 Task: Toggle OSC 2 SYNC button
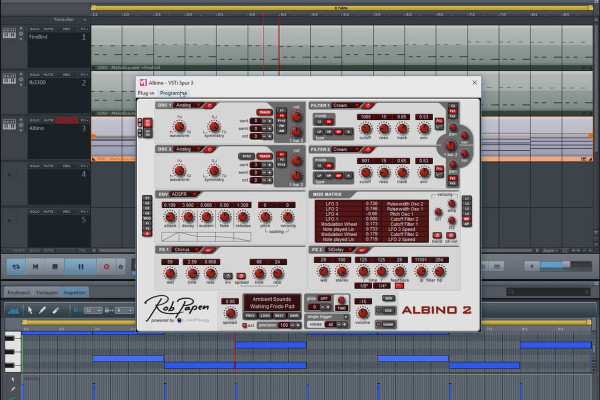tap(246, 156)
